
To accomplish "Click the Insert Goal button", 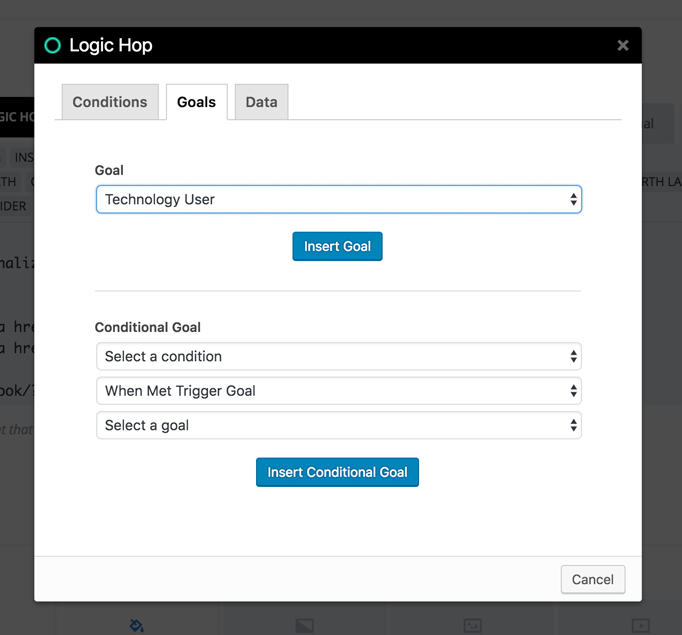I will pyautogui.click(x=338, y=246).
